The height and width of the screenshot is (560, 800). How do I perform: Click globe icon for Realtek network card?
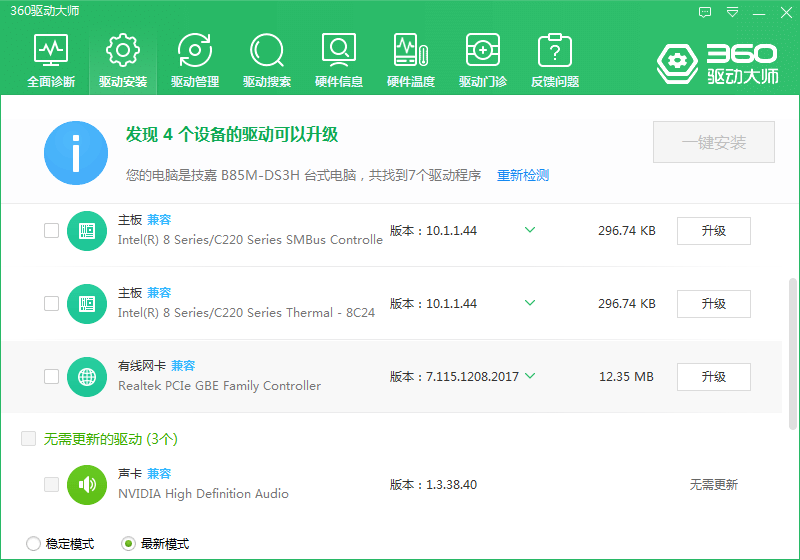pyautogui.click(x=87, y=377)
